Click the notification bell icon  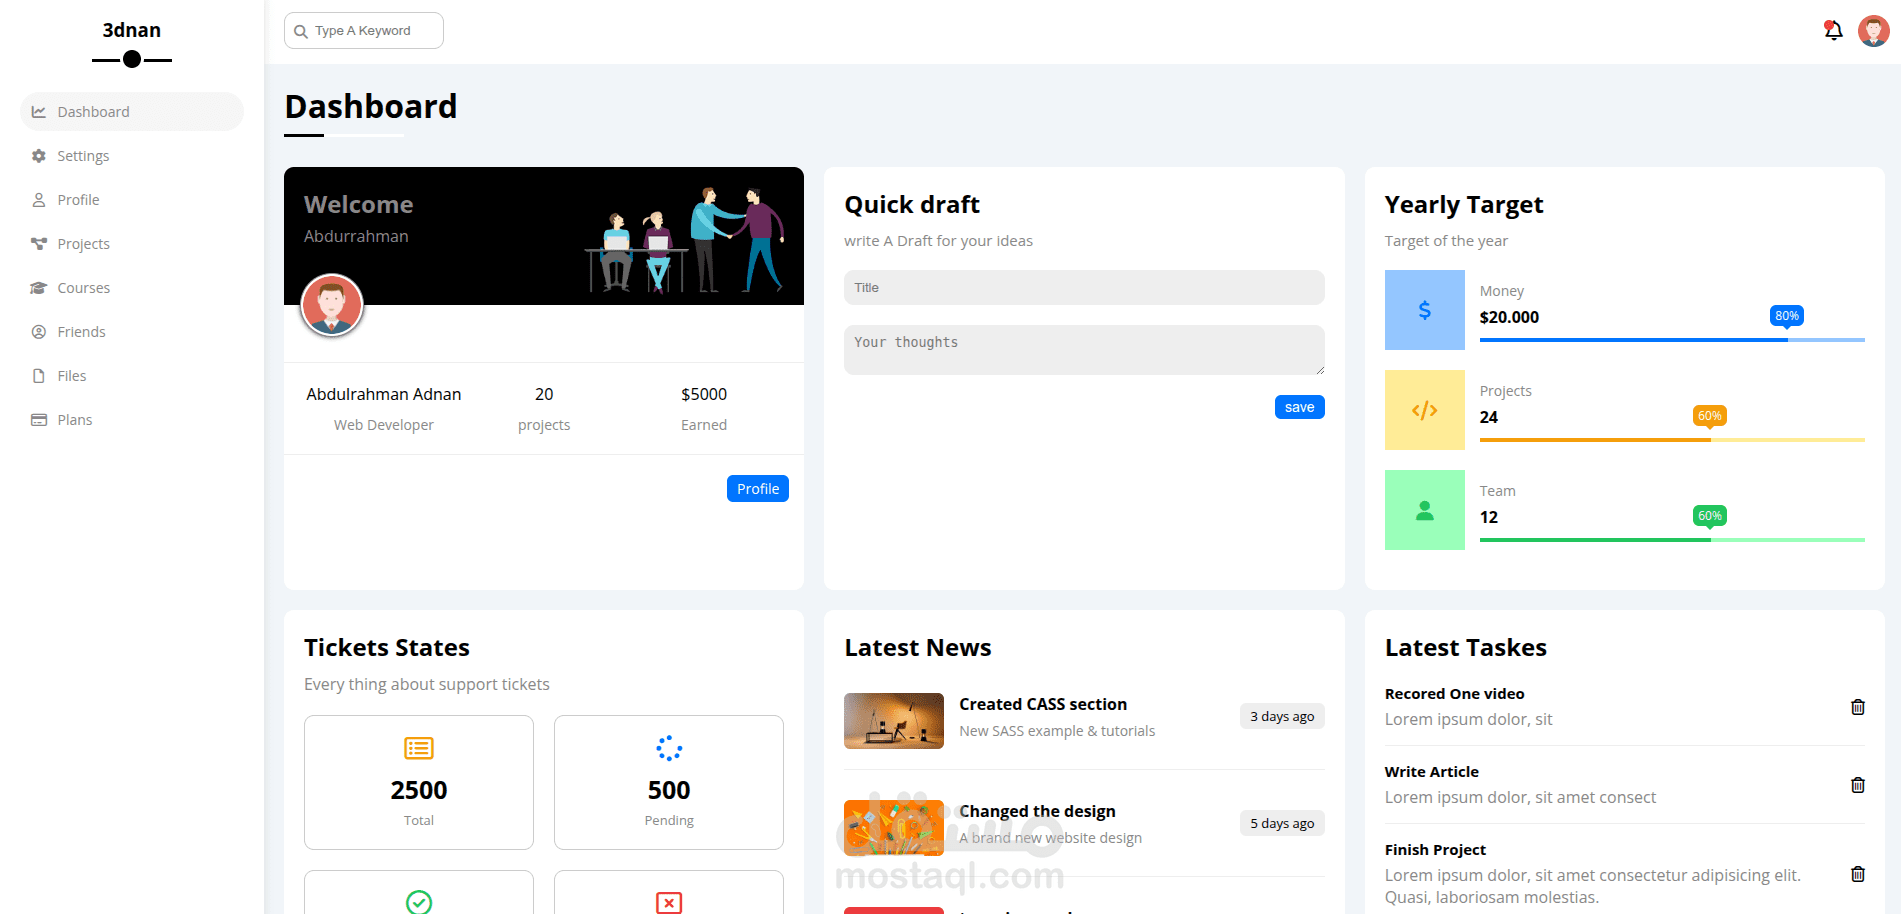coord(1833,31)
